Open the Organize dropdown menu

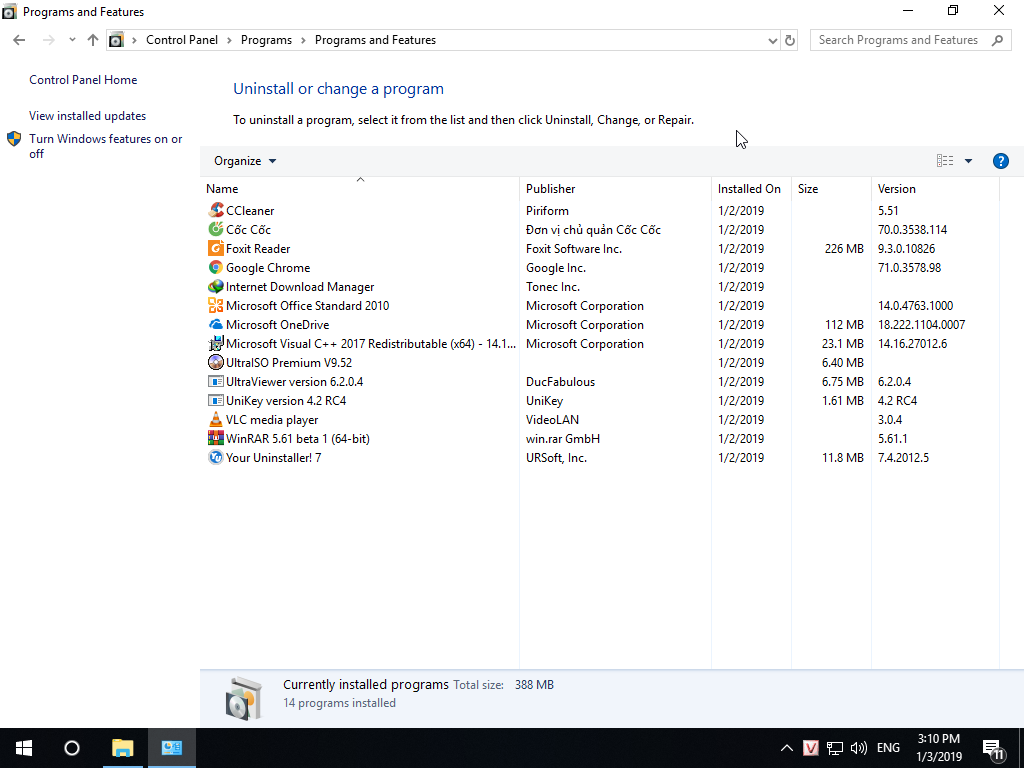click(245, 161)
